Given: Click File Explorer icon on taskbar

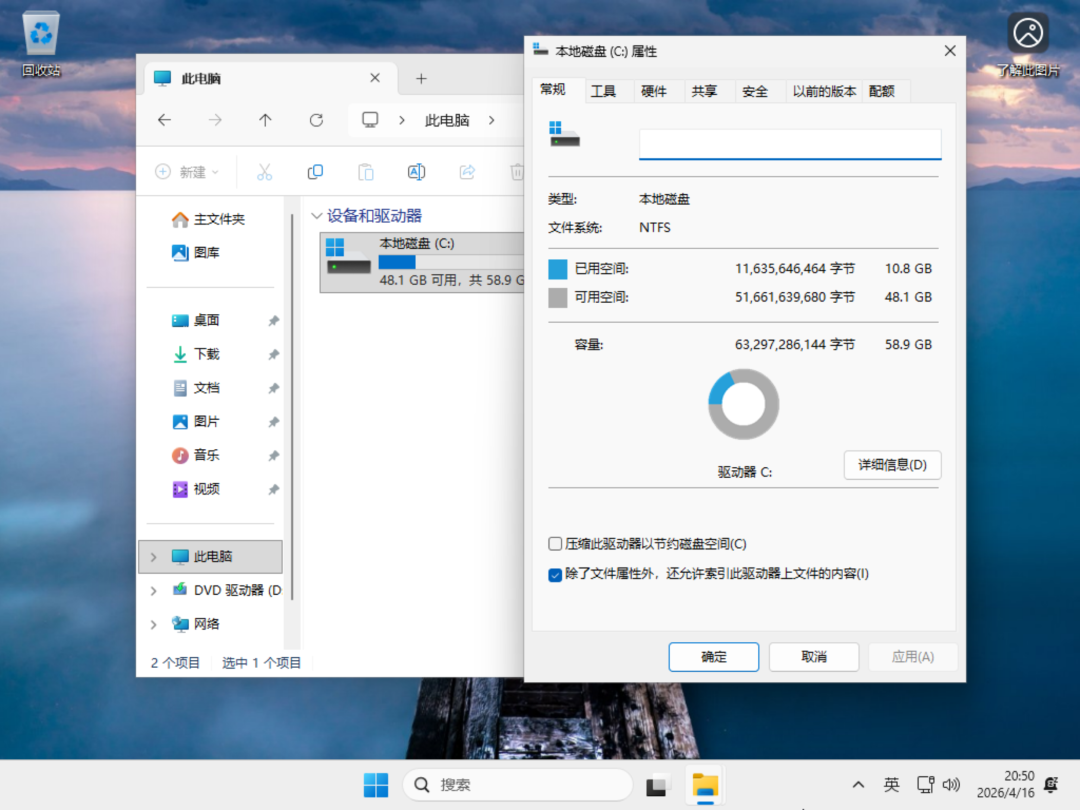Looking at the screenshot, I should tap(705, 785).
